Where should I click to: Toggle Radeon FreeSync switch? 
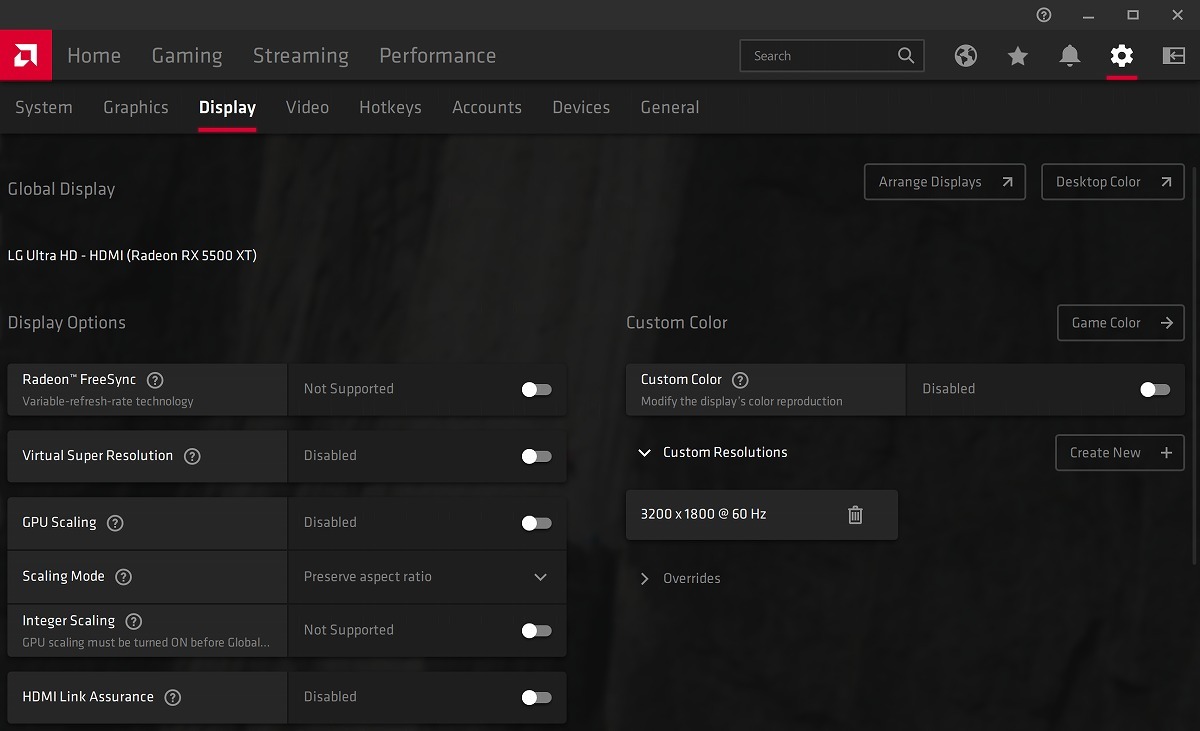tap(537, 389)
